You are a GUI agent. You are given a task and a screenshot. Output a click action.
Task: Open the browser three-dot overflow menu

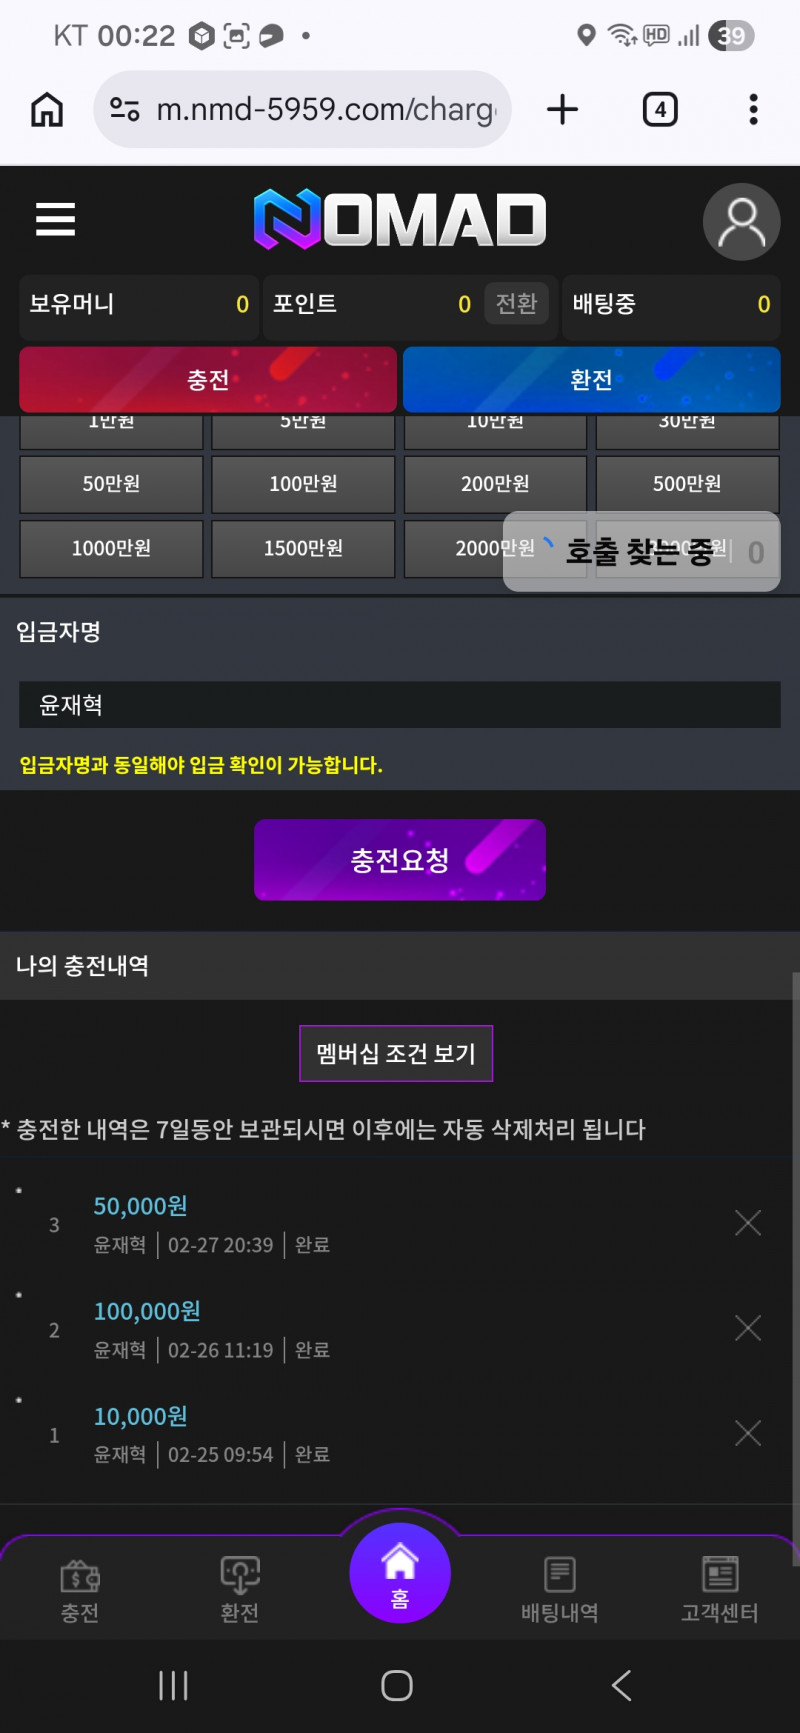click(x=753, y=109)
